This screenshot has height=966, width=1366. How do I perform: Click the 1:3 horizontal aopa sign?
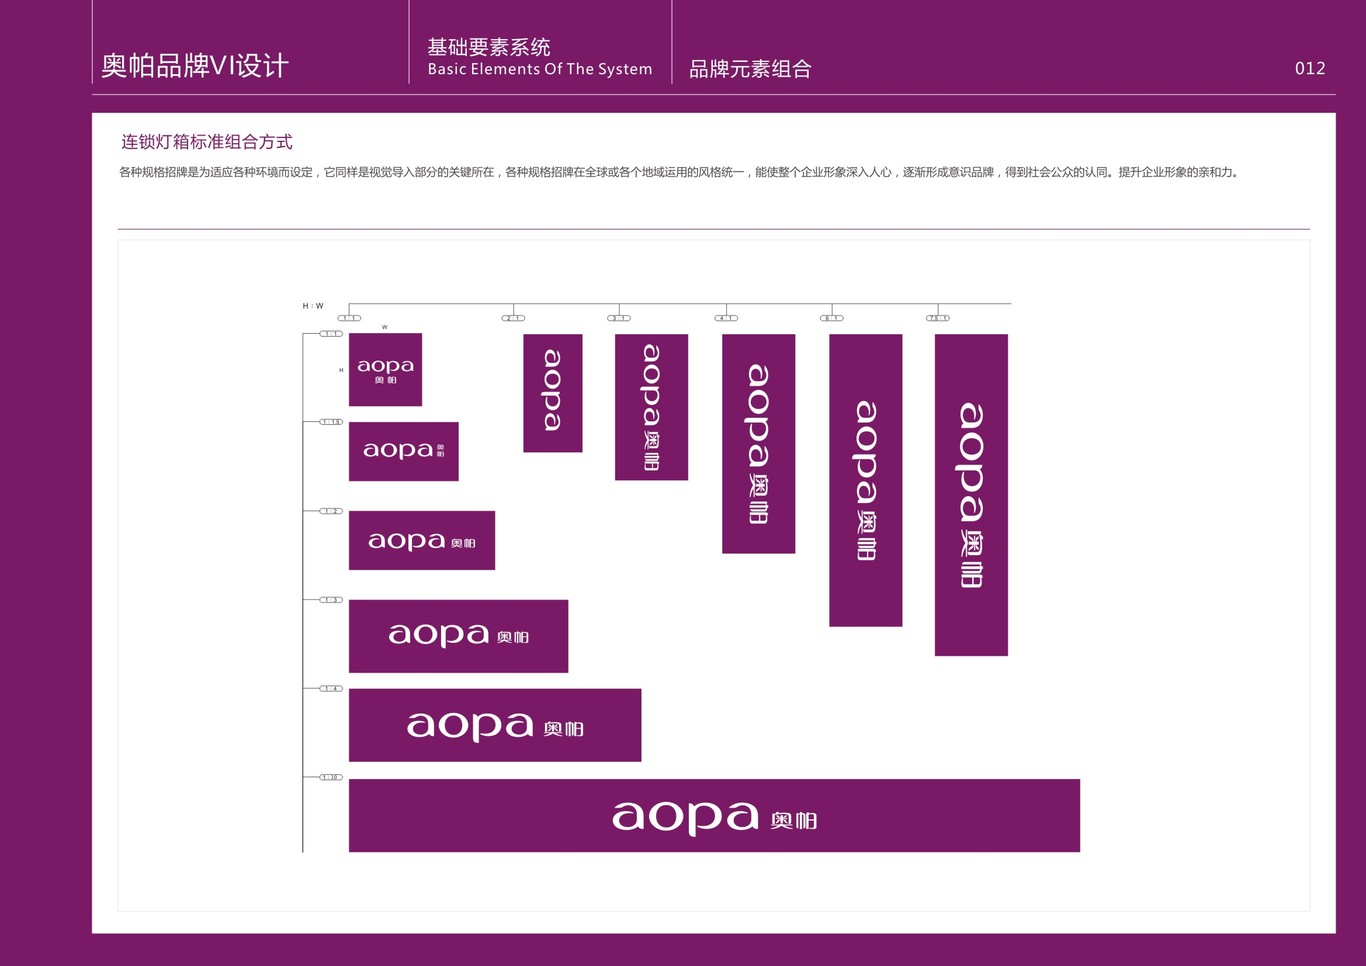click(458, 636)
